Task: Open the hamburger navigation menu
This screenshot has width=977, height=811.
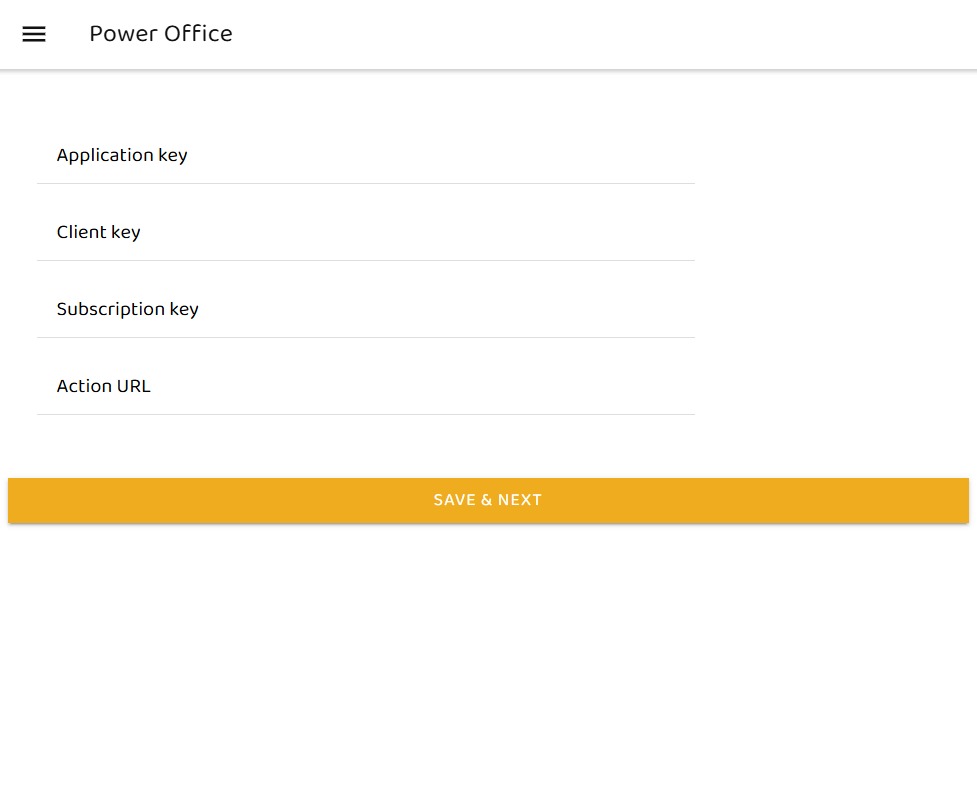Action: (x=34, y=34)
